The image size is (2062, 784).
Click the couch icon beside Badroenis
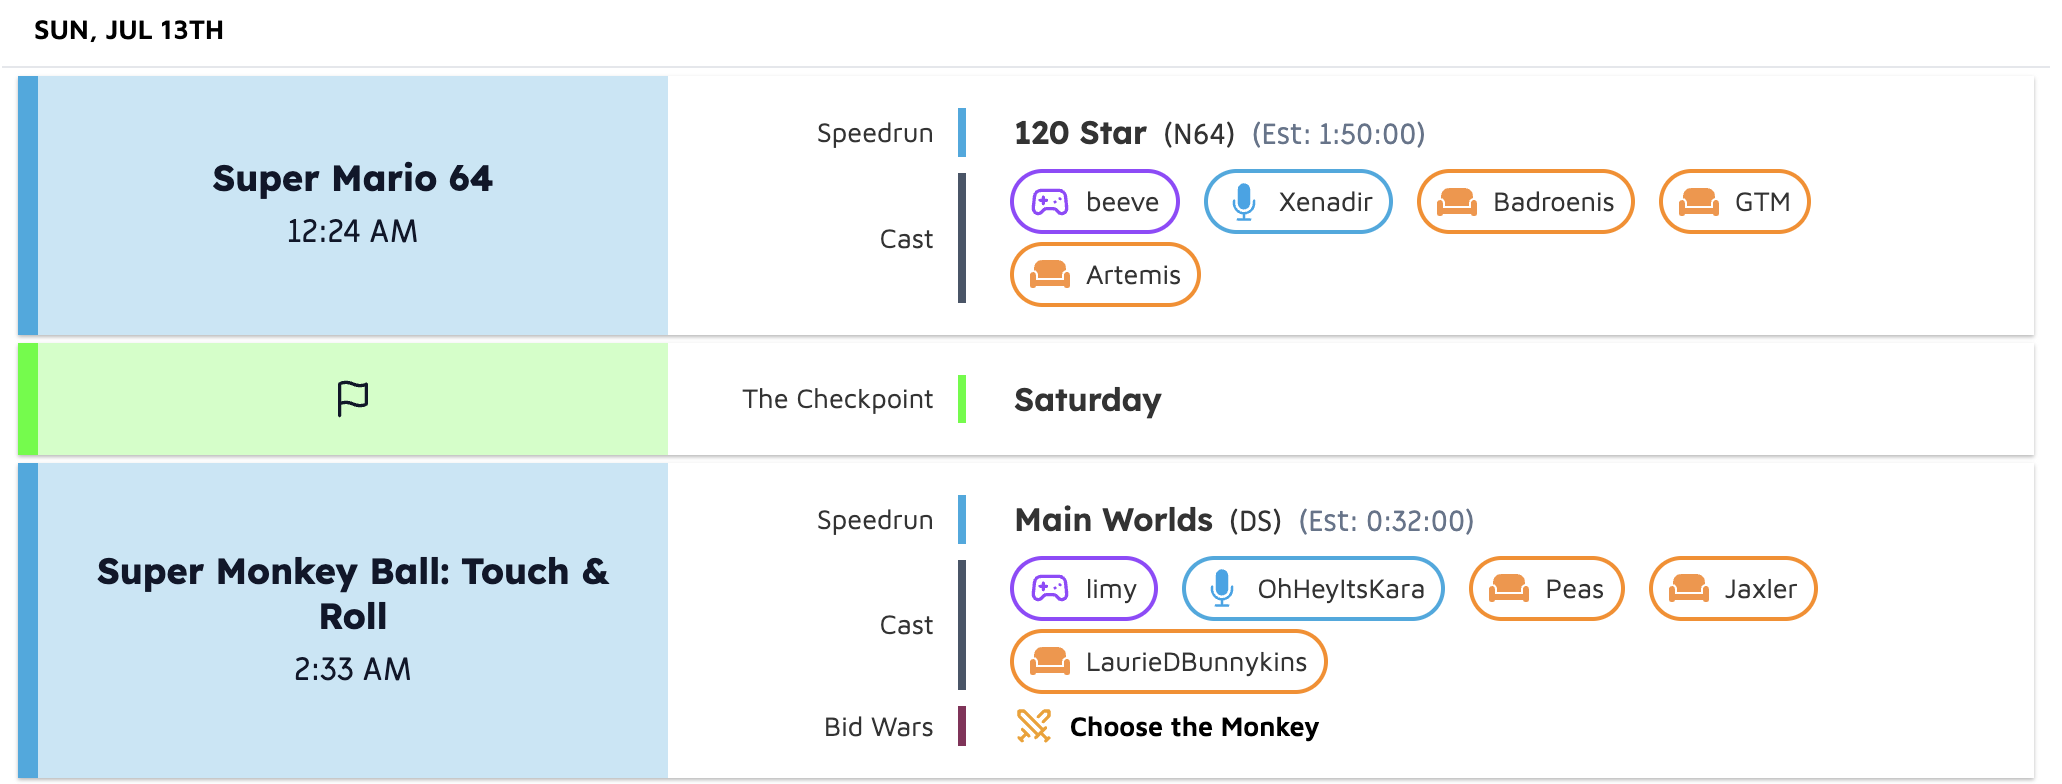[1456, 202]
